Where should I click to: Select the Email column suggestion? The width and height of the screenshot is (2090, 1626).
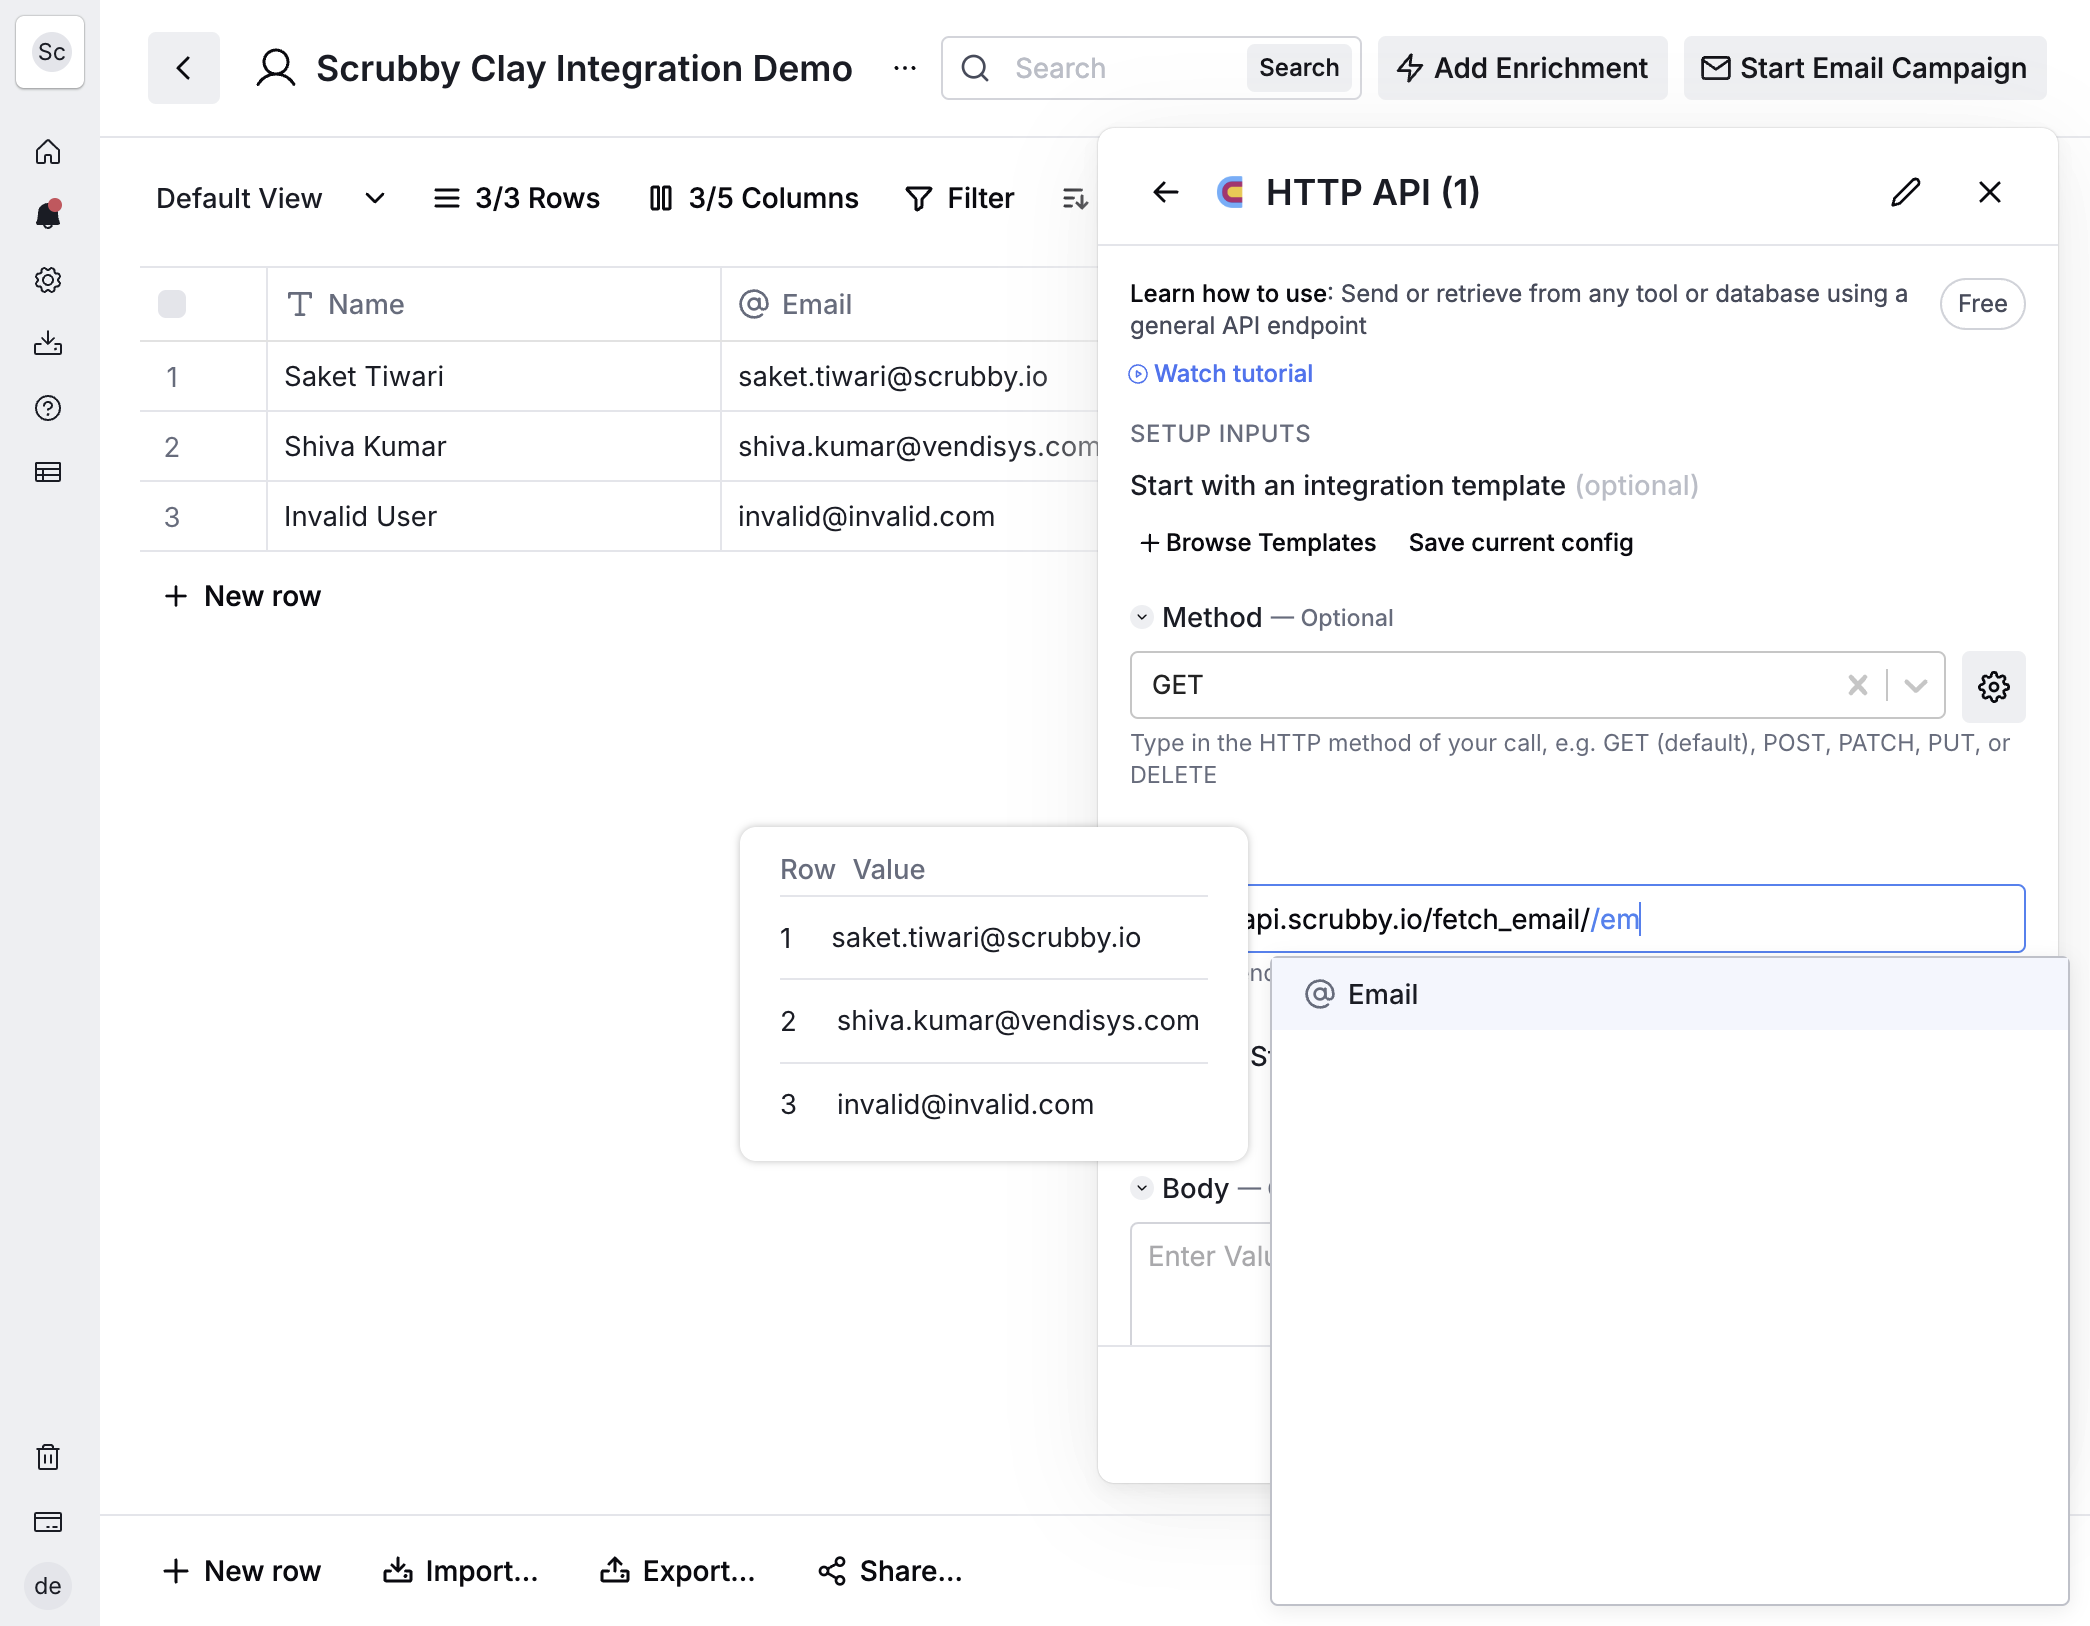click(x=1669, y=994)
